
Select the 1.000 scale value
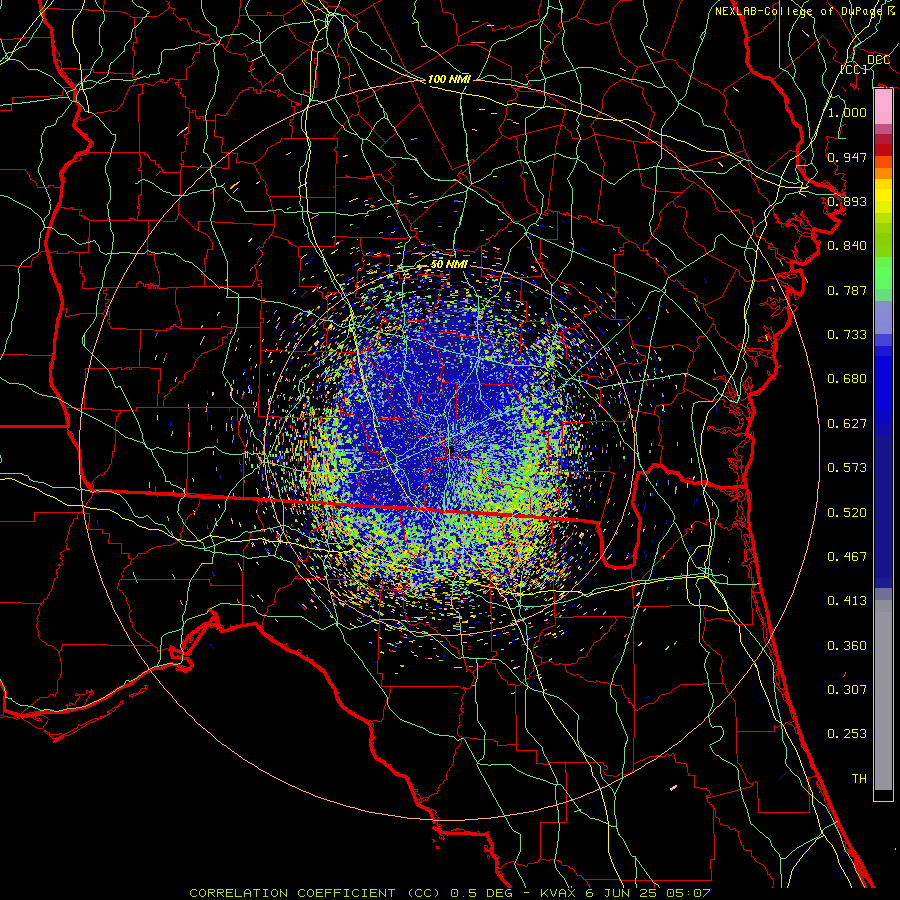847,112
